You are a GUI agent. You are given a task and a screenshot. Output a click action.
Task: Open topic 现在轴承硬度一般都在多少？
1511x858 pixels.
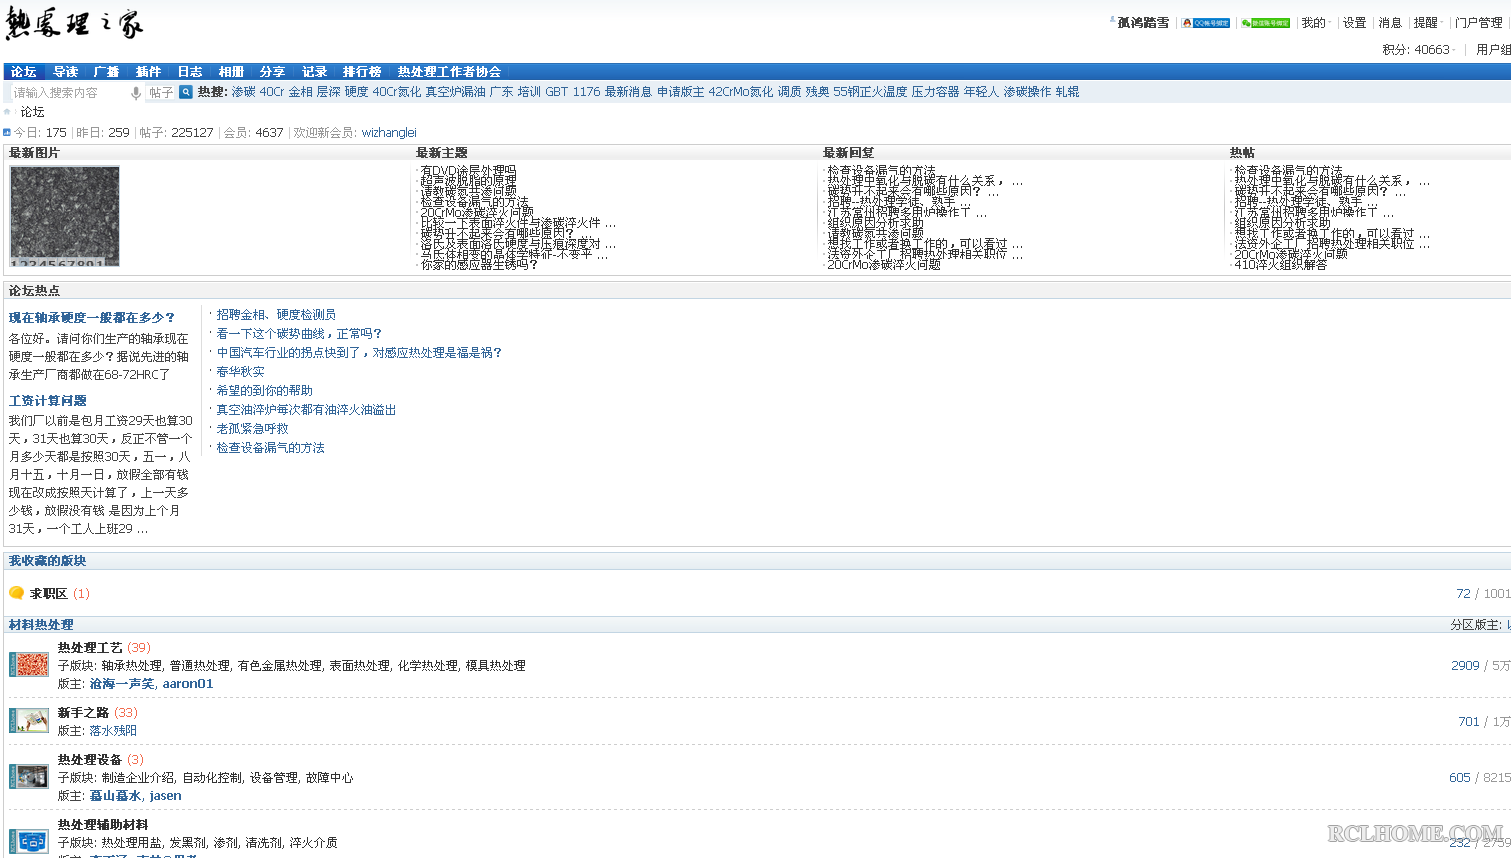coord(92,318)
